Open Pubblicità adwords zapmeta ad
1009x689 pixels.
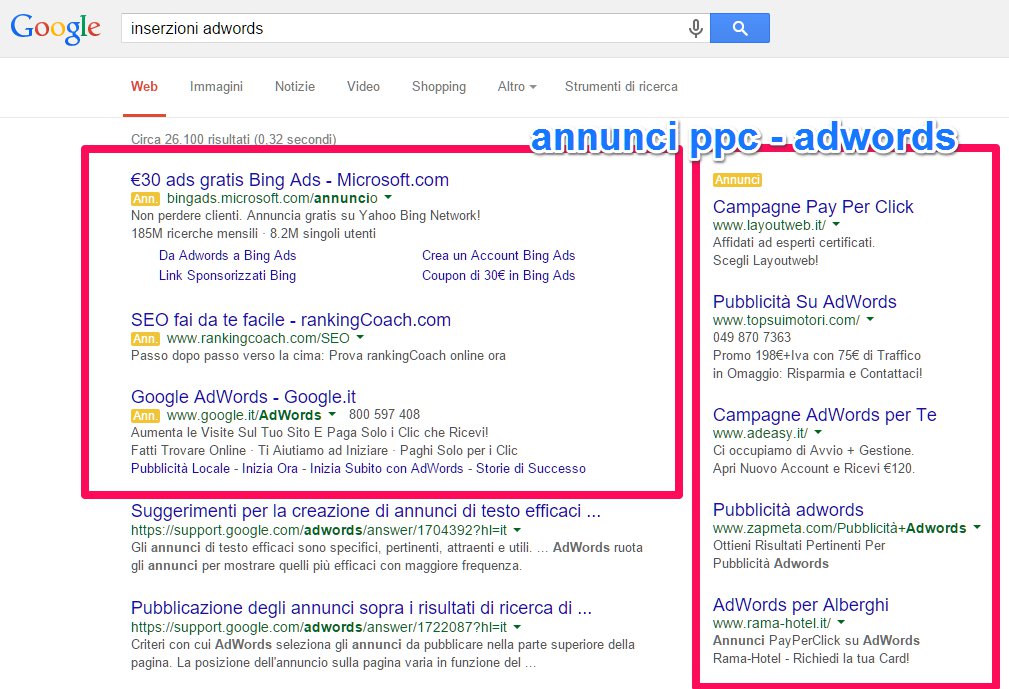click(x=788, y=510)
